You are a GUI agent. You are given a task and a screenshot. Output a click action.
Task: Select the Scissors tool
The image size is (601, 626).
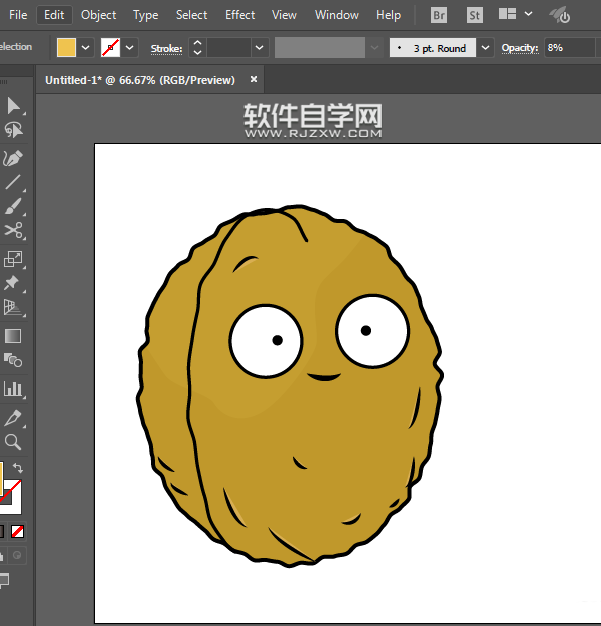13,231
